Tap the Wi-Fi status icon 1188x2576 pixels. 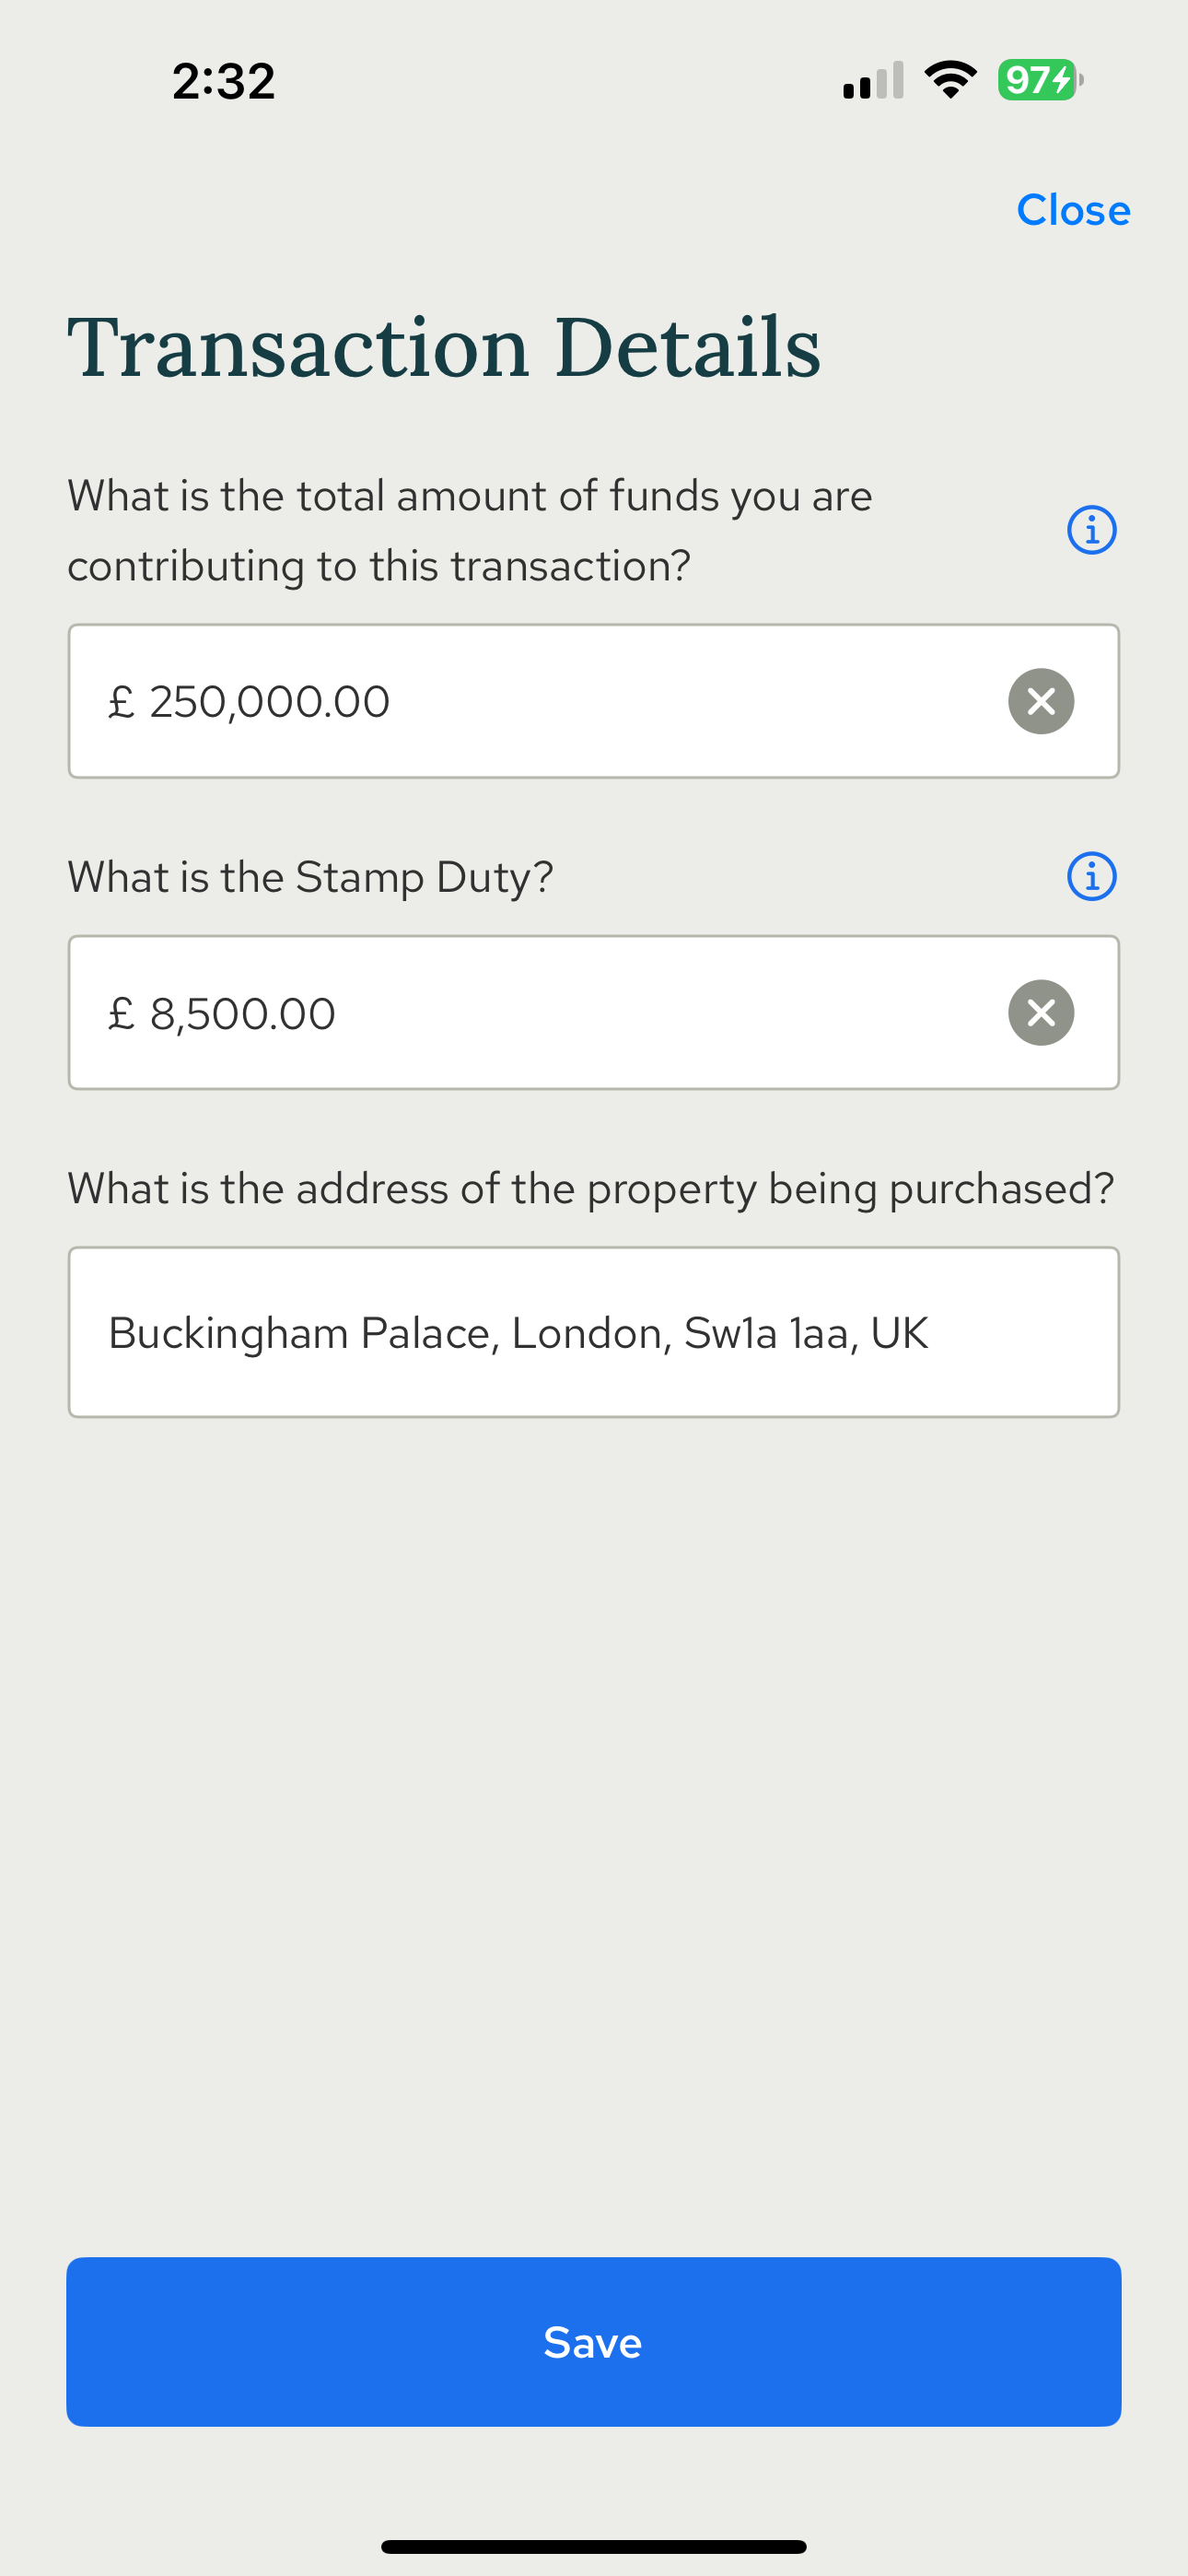(950, 80)
